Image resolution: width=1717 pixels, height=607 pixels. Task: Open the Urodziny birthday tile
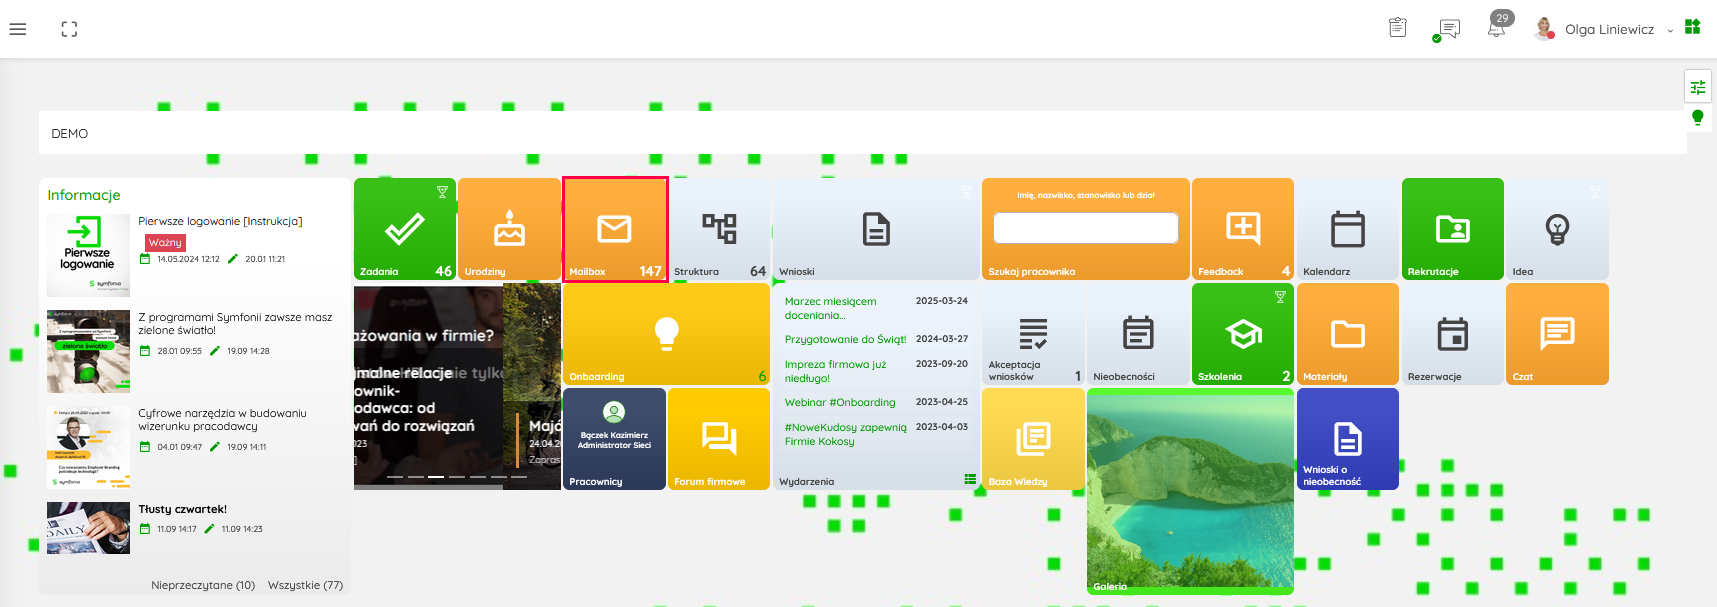pos(509,230)
